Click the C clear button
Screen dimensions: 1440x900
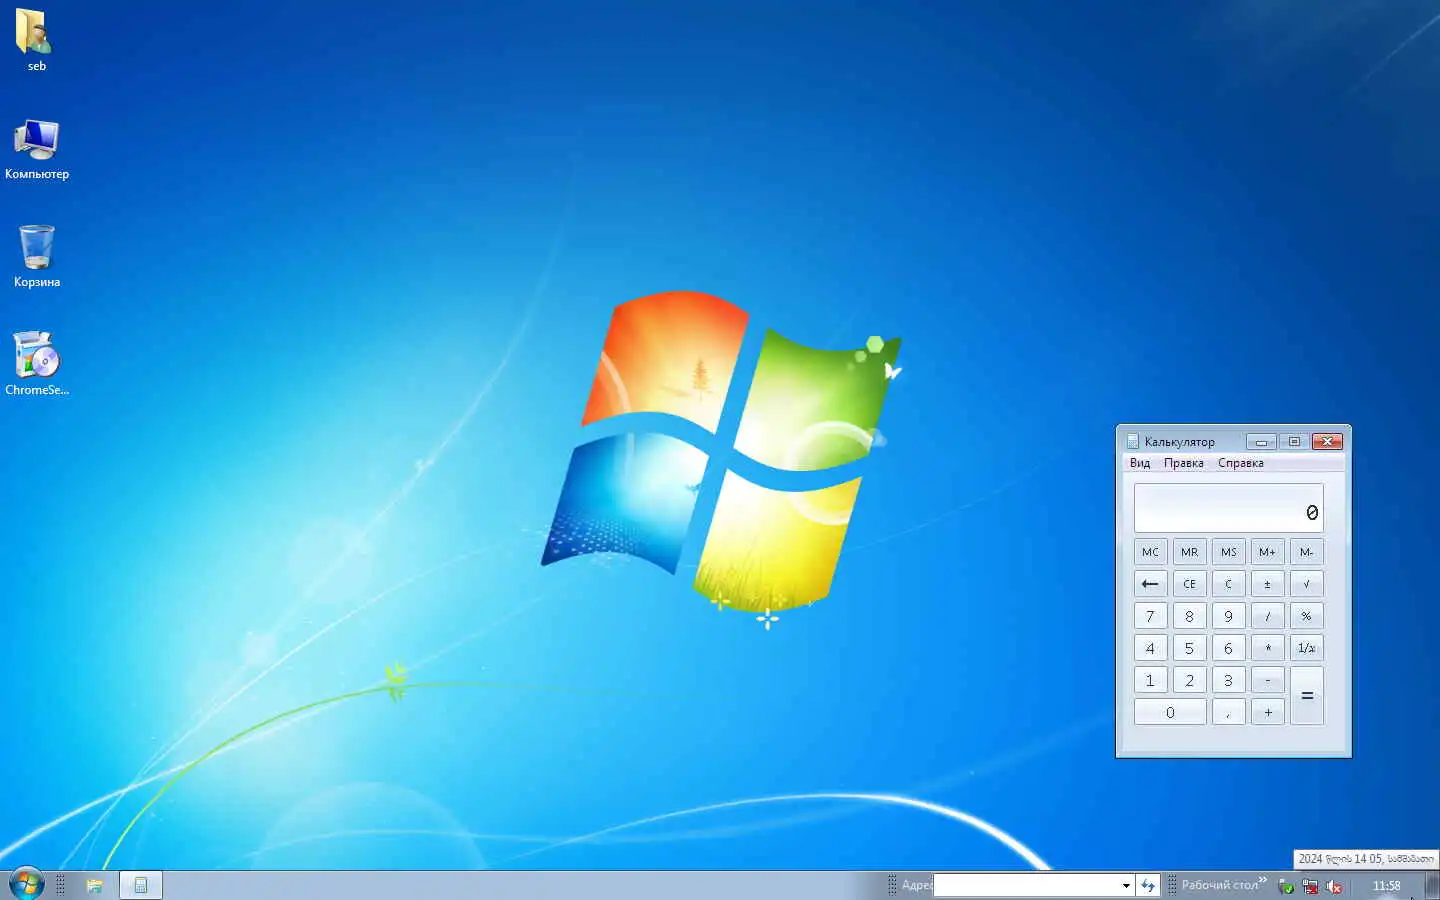pyautogui.click(x=1228, y=584)
